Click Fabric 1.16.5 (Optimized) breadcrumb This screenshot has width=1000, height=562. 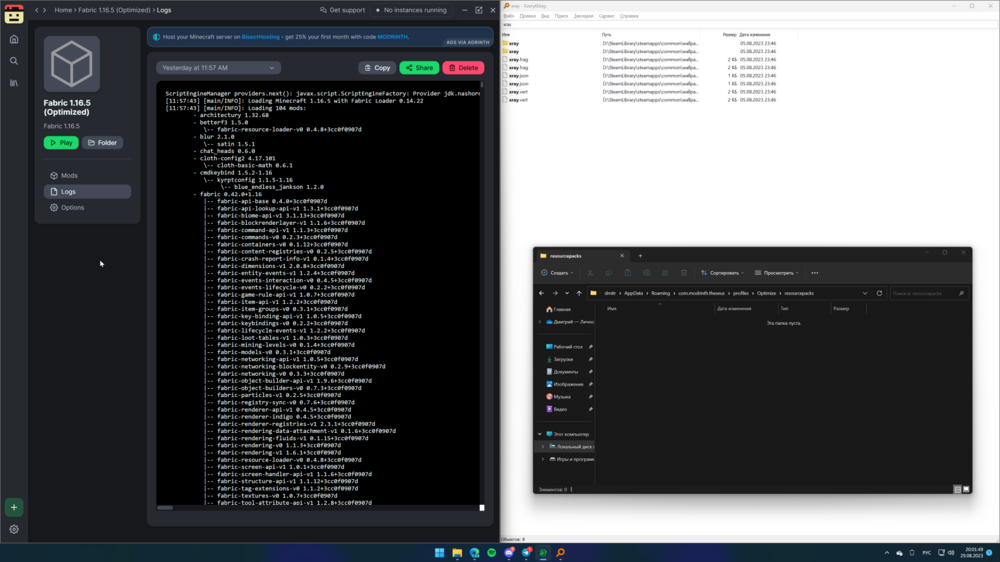pyautogui.click(x=114, y=10)
